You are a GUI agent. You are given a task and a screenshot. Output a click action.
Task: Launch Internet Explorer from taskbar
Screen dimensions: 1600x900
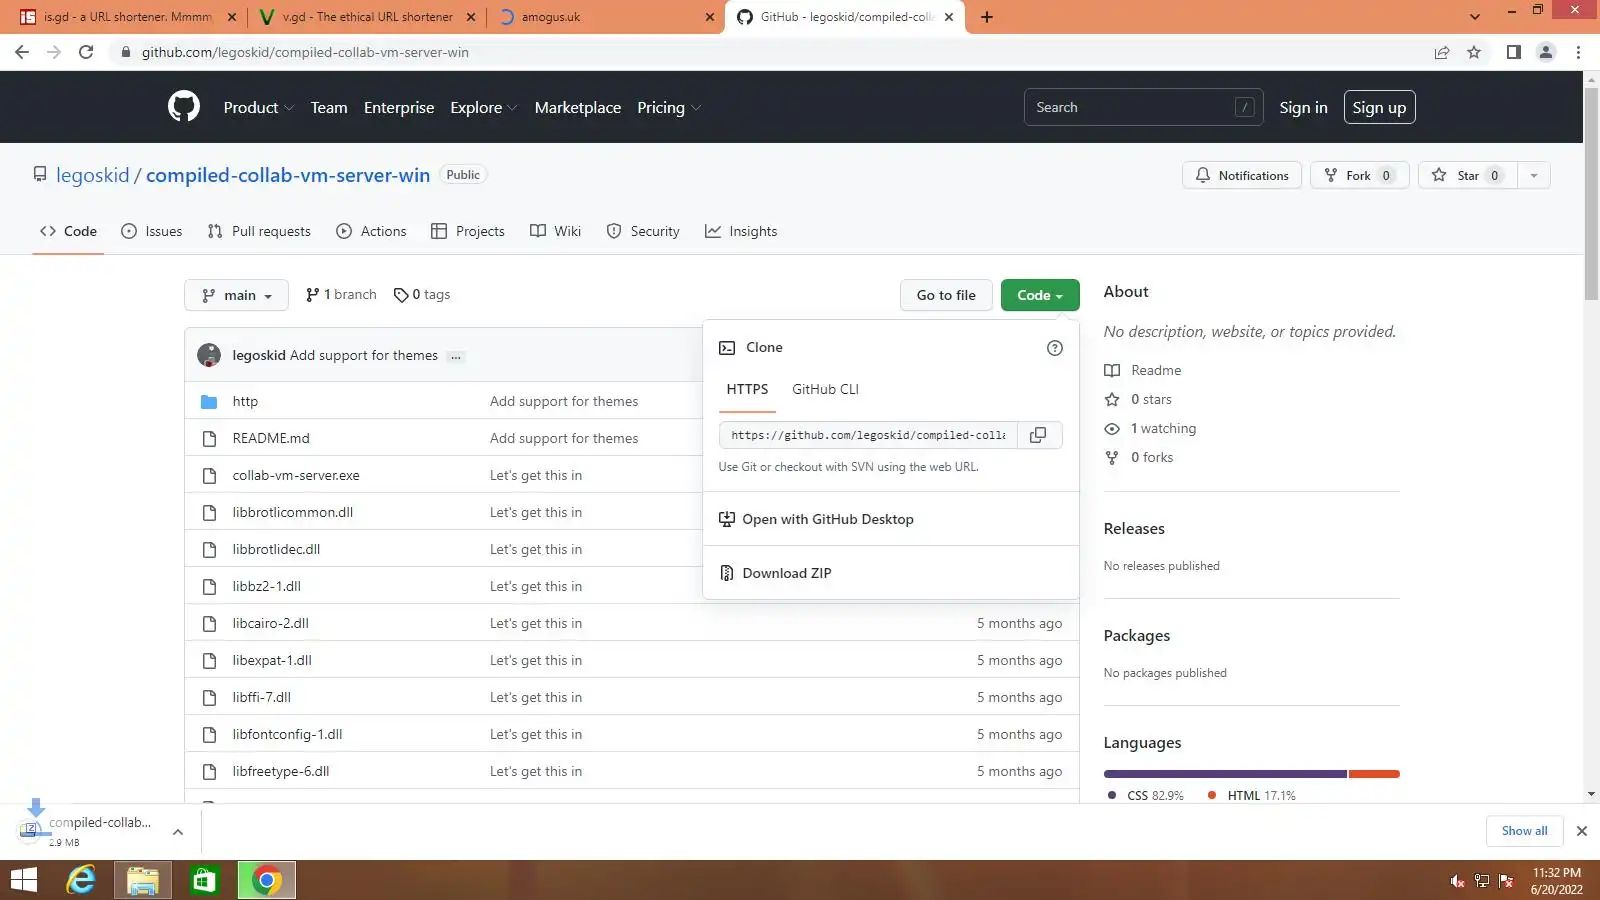point(80,880)
